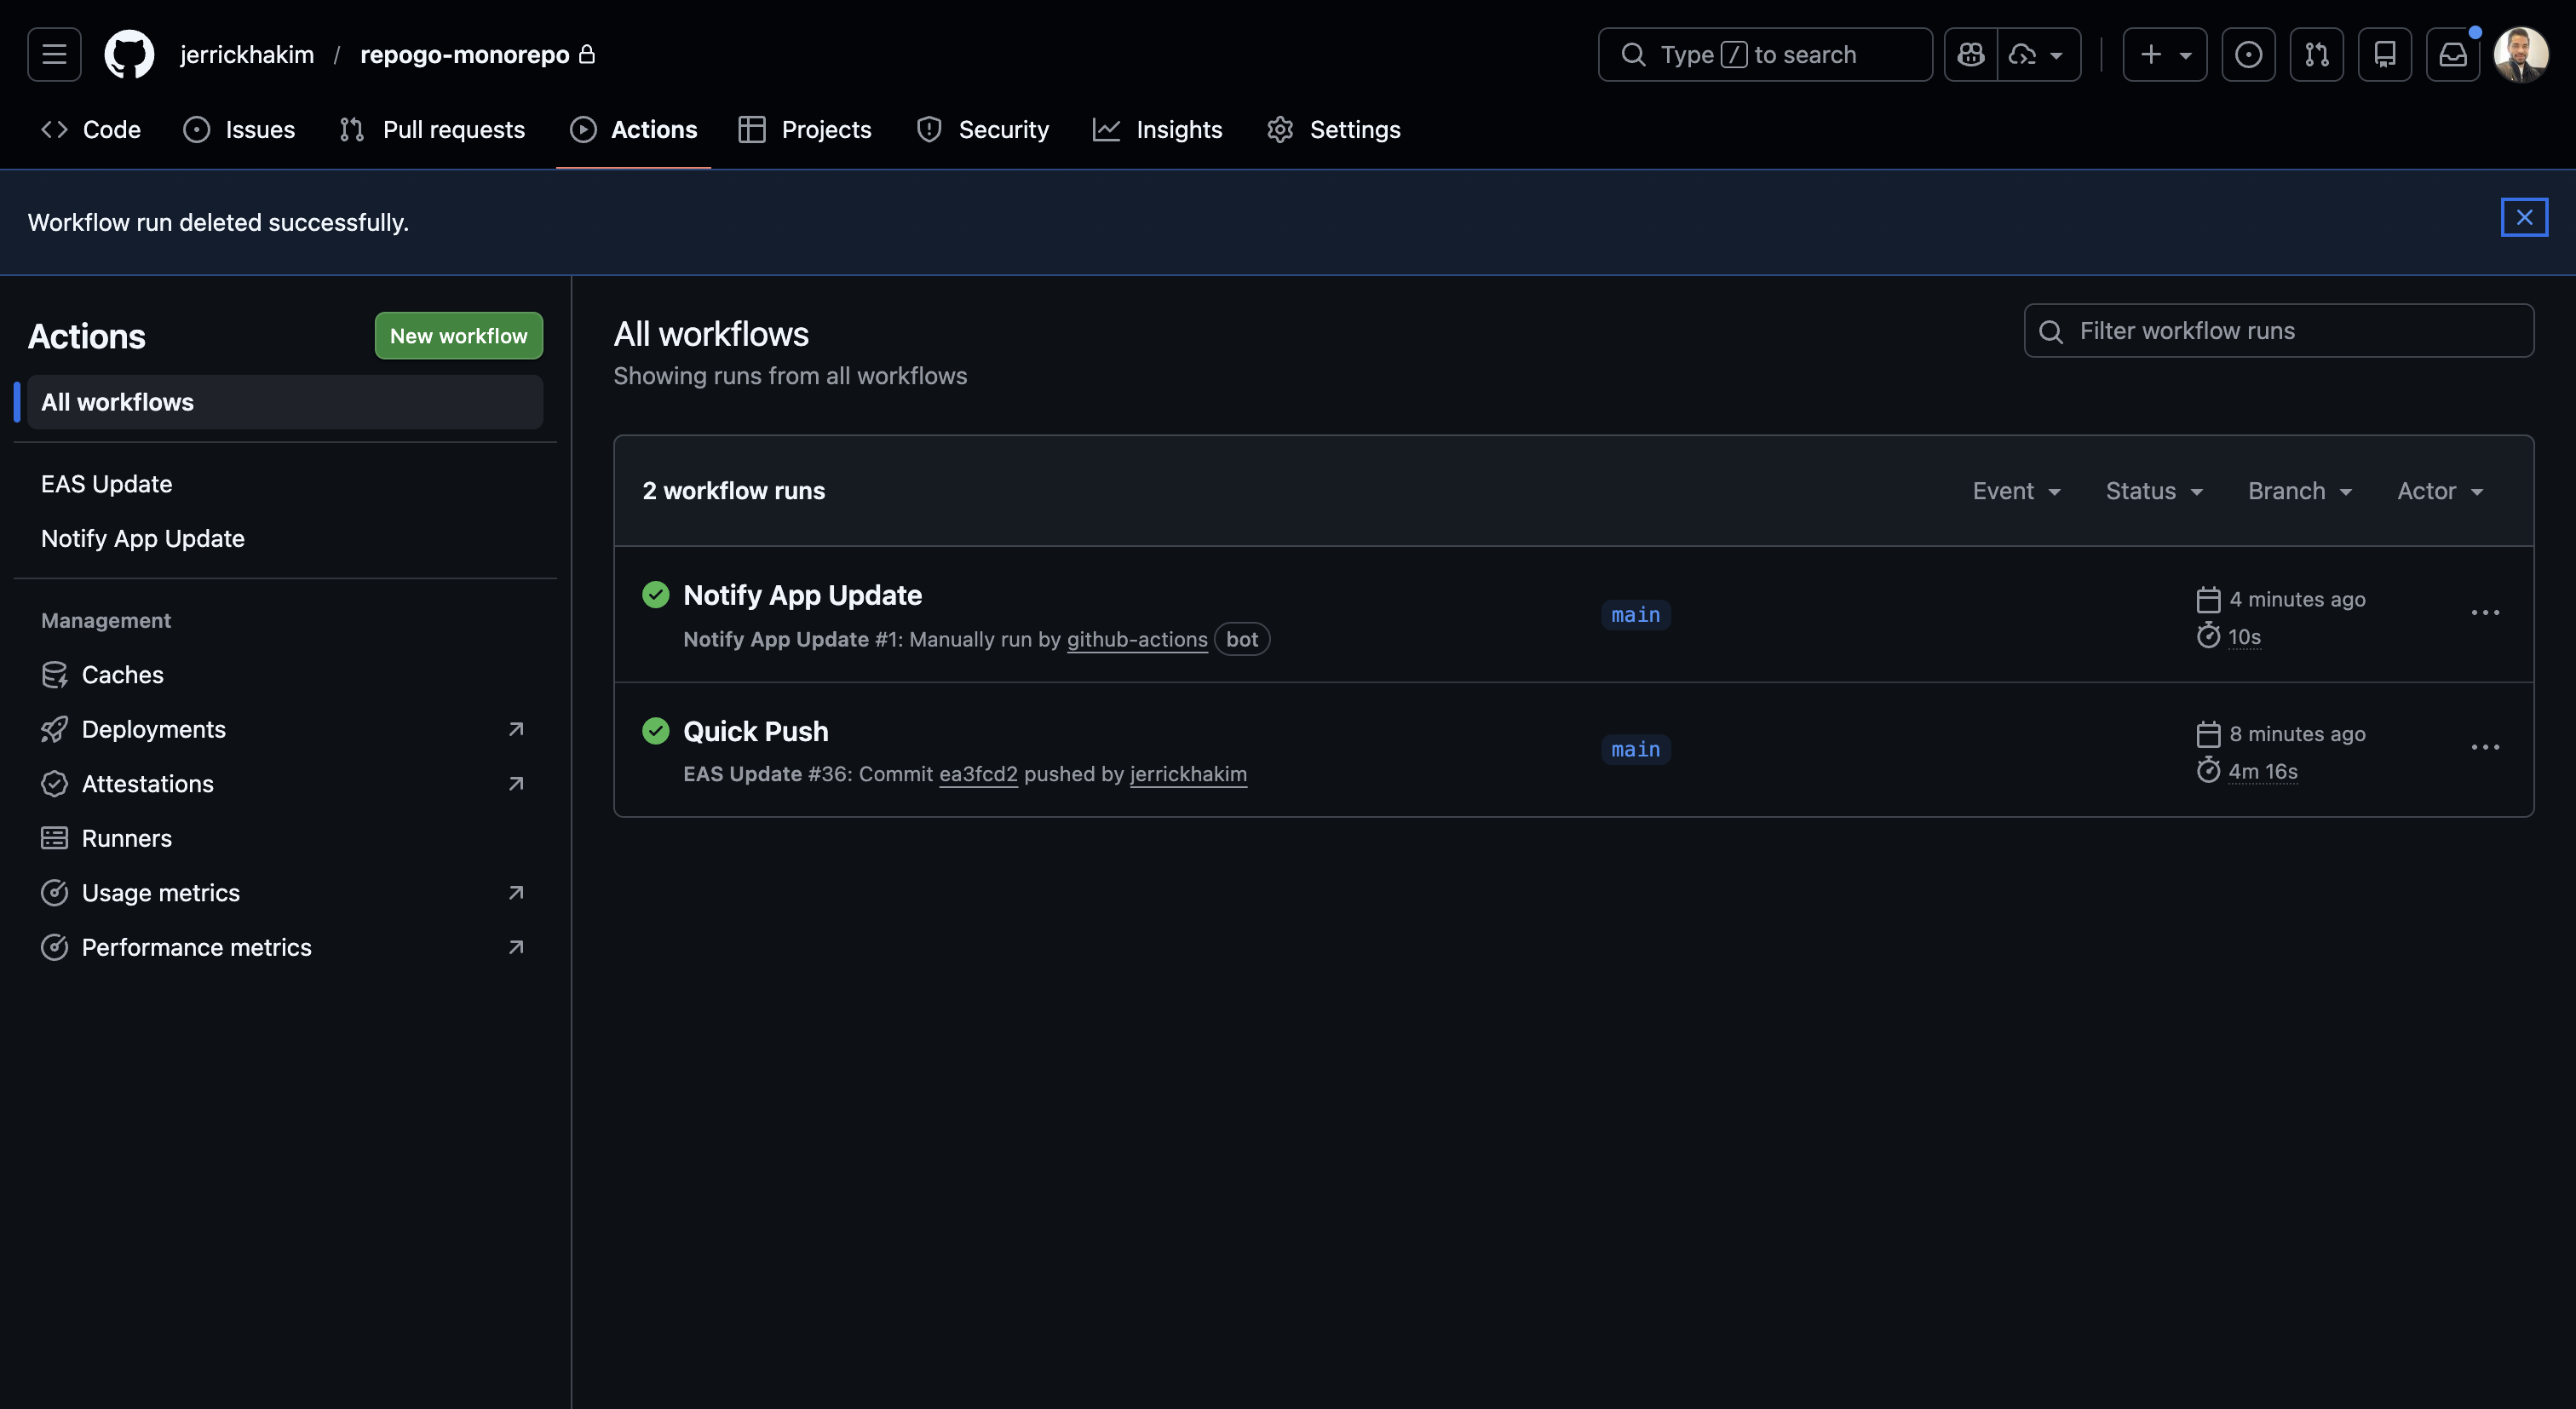Dismiss the workflow deleted banner
The width and height of the screenshot is (2576, 1409).
pos(2523,217)
